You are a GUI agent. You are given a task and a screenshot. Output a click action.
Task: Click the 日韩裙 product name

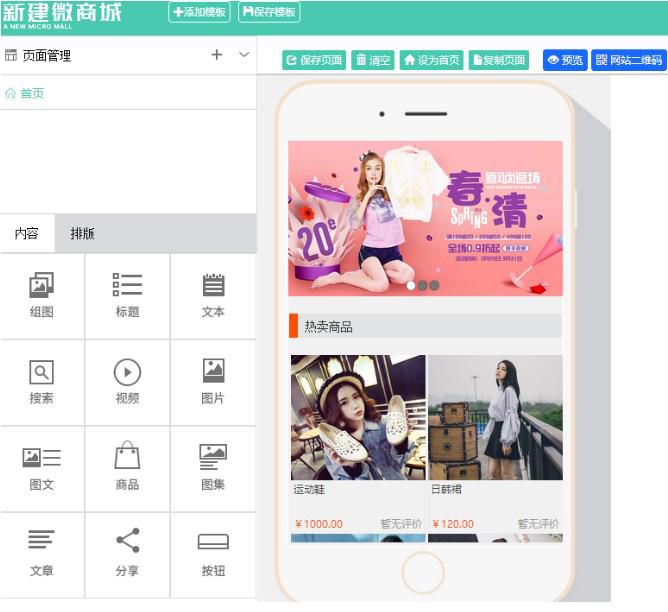pos(446,489)
